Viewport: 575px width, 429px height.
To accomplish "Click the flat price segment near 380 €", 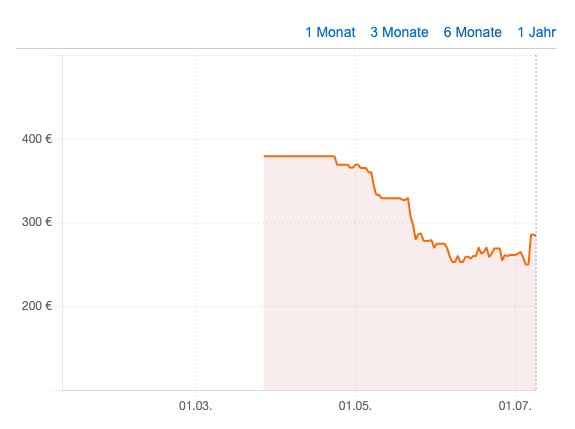I will pos(299,156).
